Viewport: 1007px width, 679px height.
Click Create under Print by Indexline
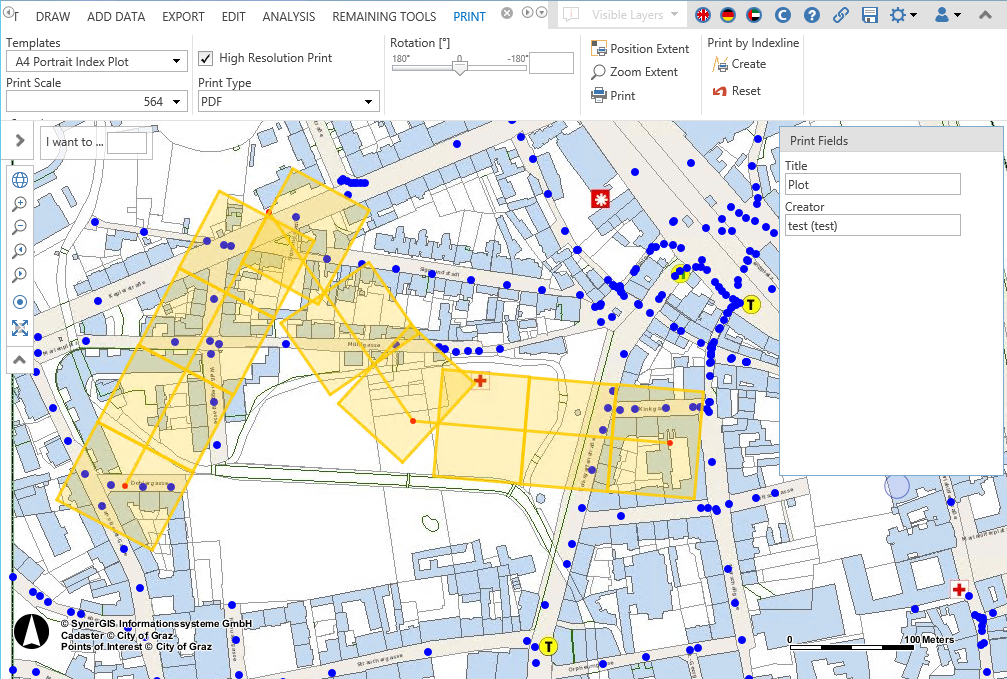(x=738, y=64)
